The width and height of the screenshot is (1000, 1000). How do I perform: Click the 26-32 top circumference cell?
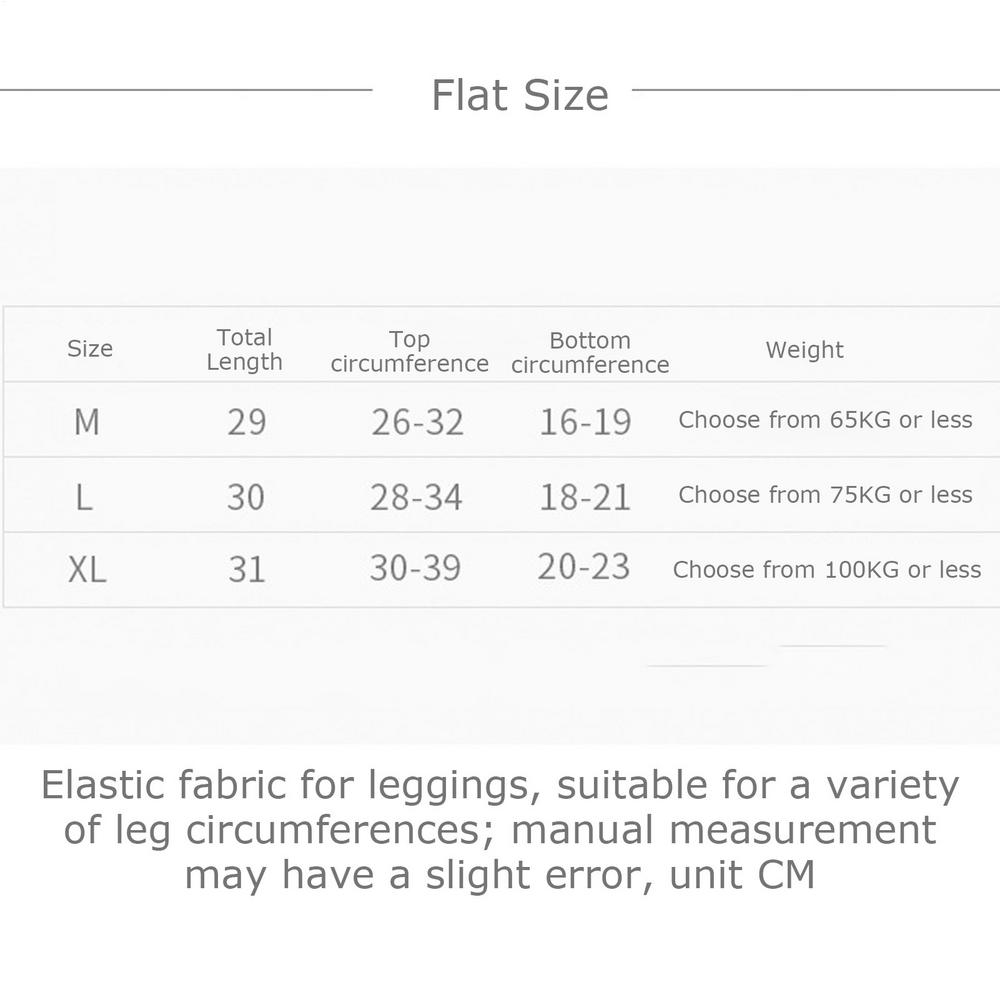click(417, 422)
